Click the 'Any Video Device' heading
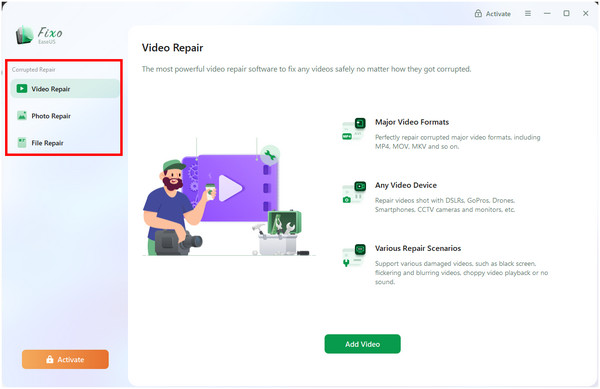 406,185
